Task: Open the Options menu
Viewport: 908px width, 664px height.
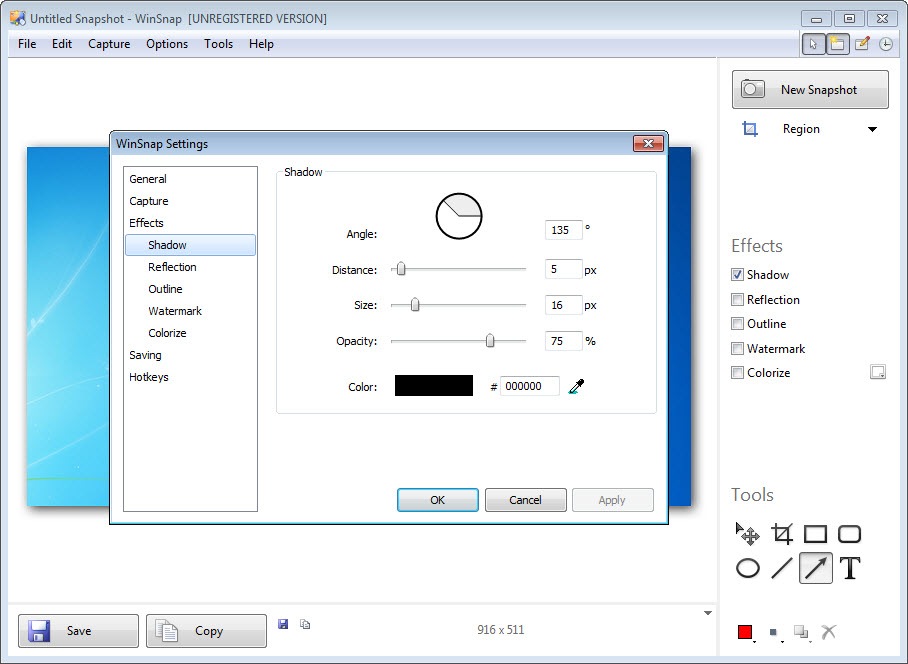Action: pos(167,44)
